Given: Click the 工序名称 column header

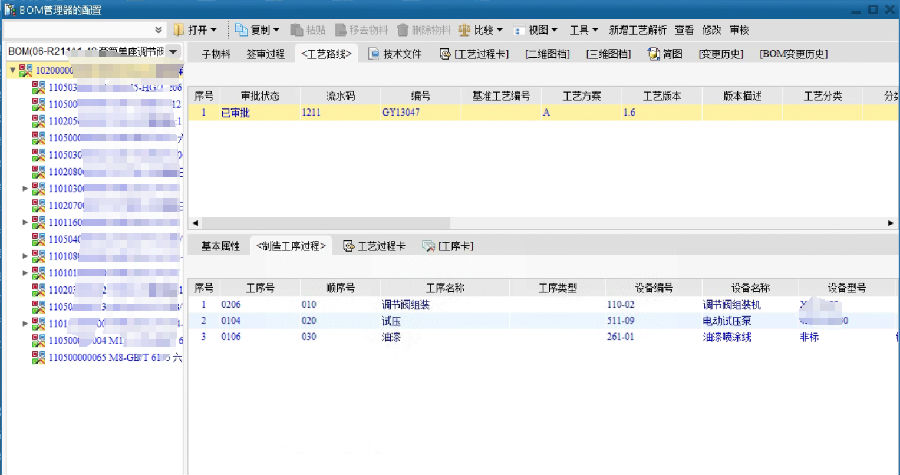Looking at the screenshot, I should [x=445, y=288].
